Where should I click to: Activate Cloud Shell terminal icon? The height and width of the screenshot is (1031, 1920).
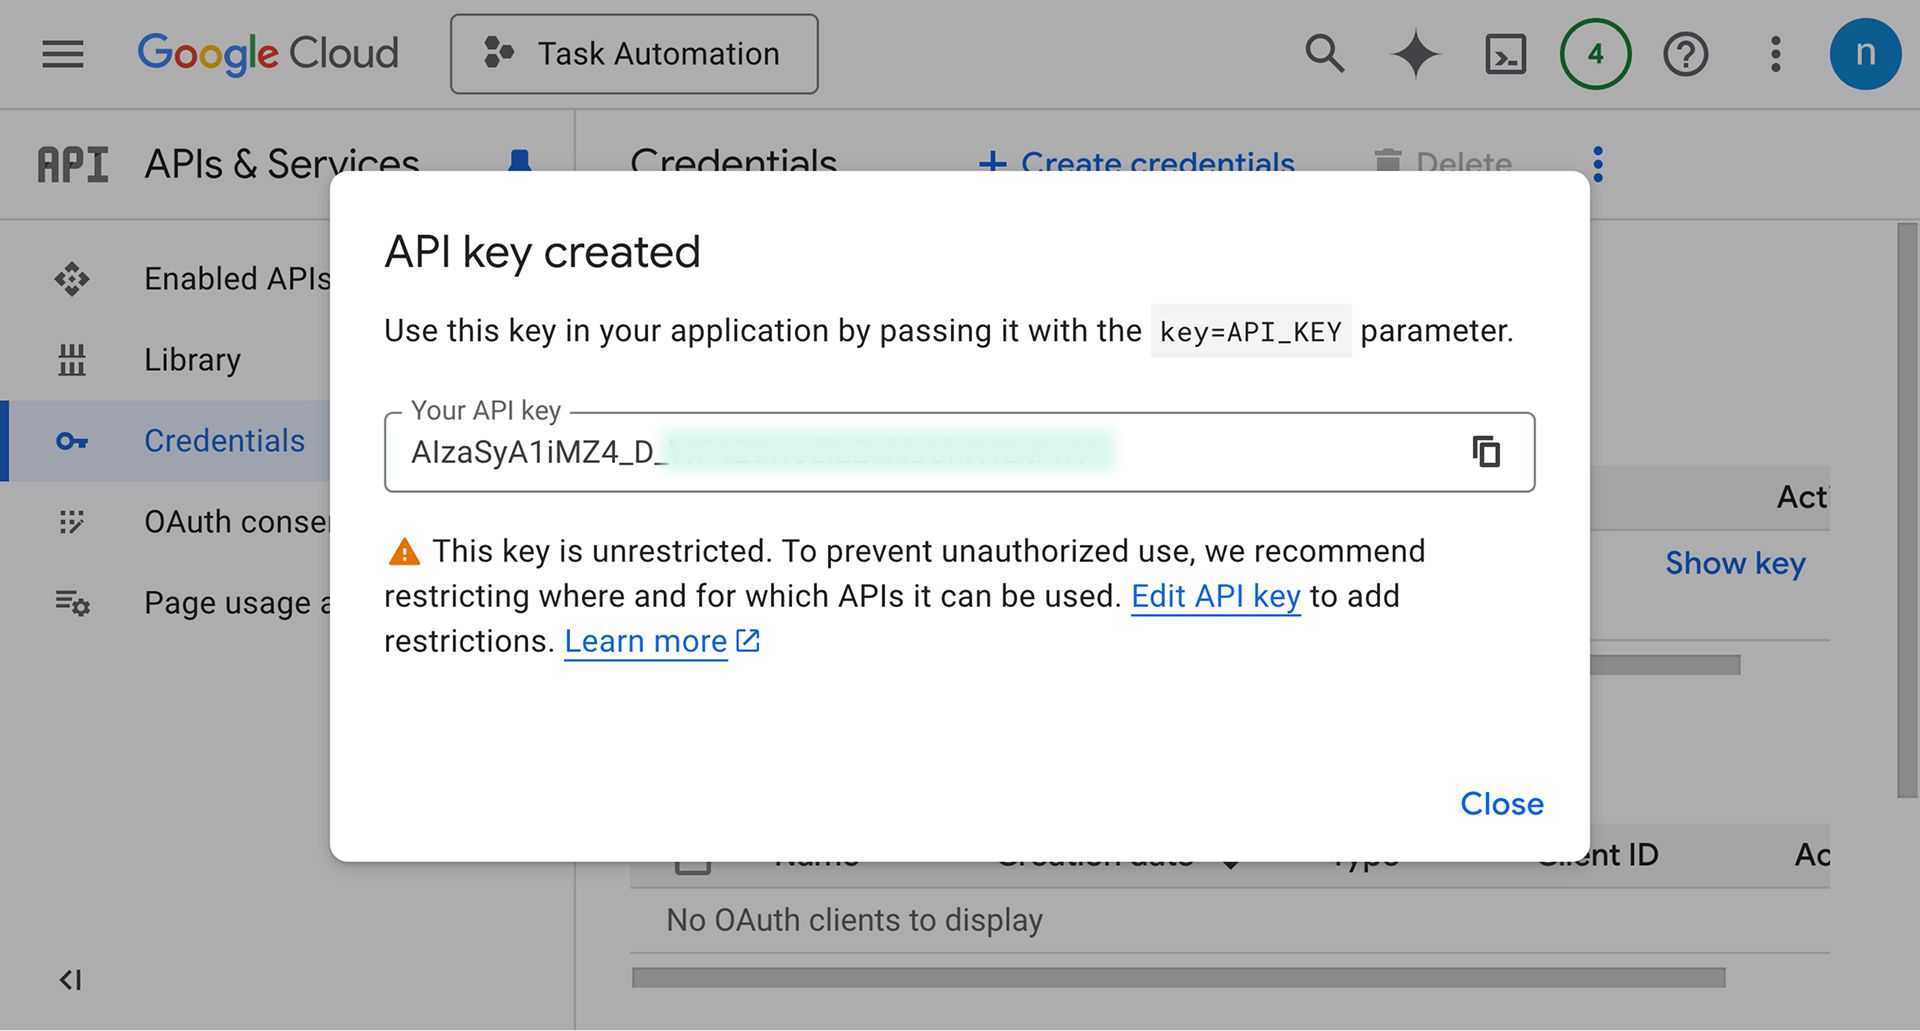[x=1505, y=54]
